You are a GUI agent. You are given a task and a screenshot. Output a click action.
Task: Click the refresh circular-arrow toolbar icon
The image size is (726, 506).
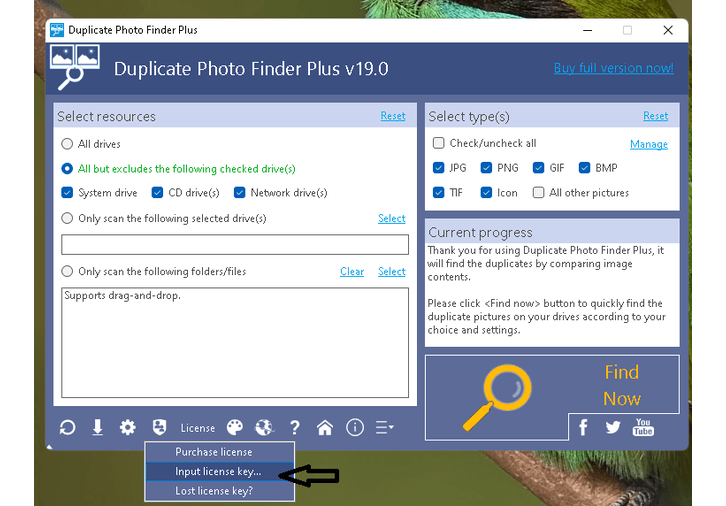tap(68, 427)
